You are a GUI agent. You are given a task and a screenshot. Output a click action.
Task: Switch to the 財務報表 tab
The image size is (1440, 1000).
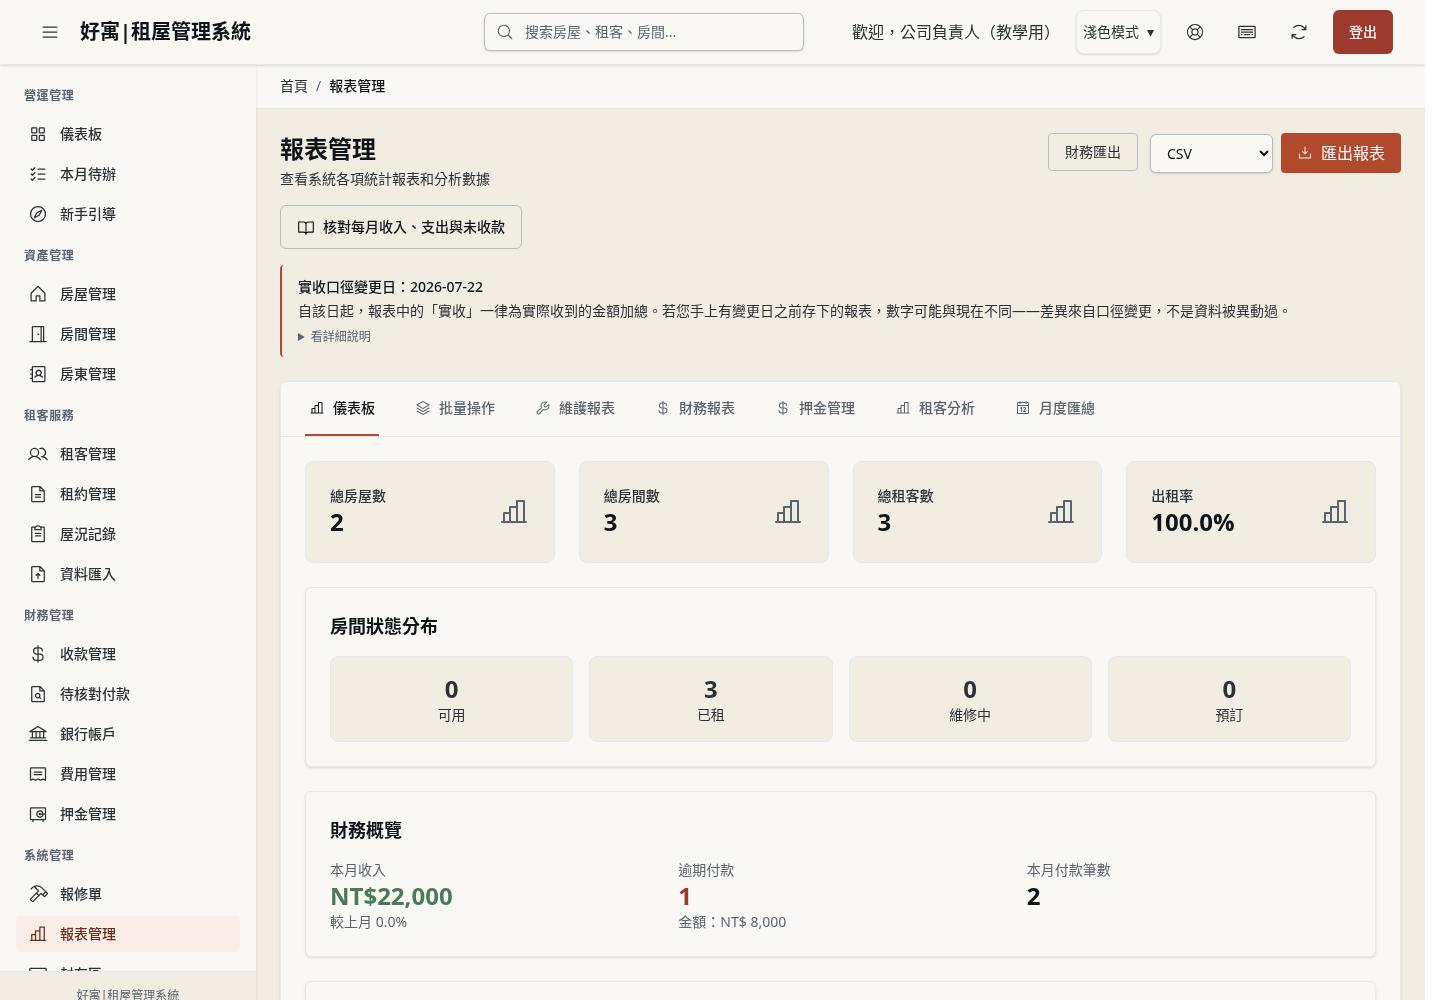click(695, 408)
